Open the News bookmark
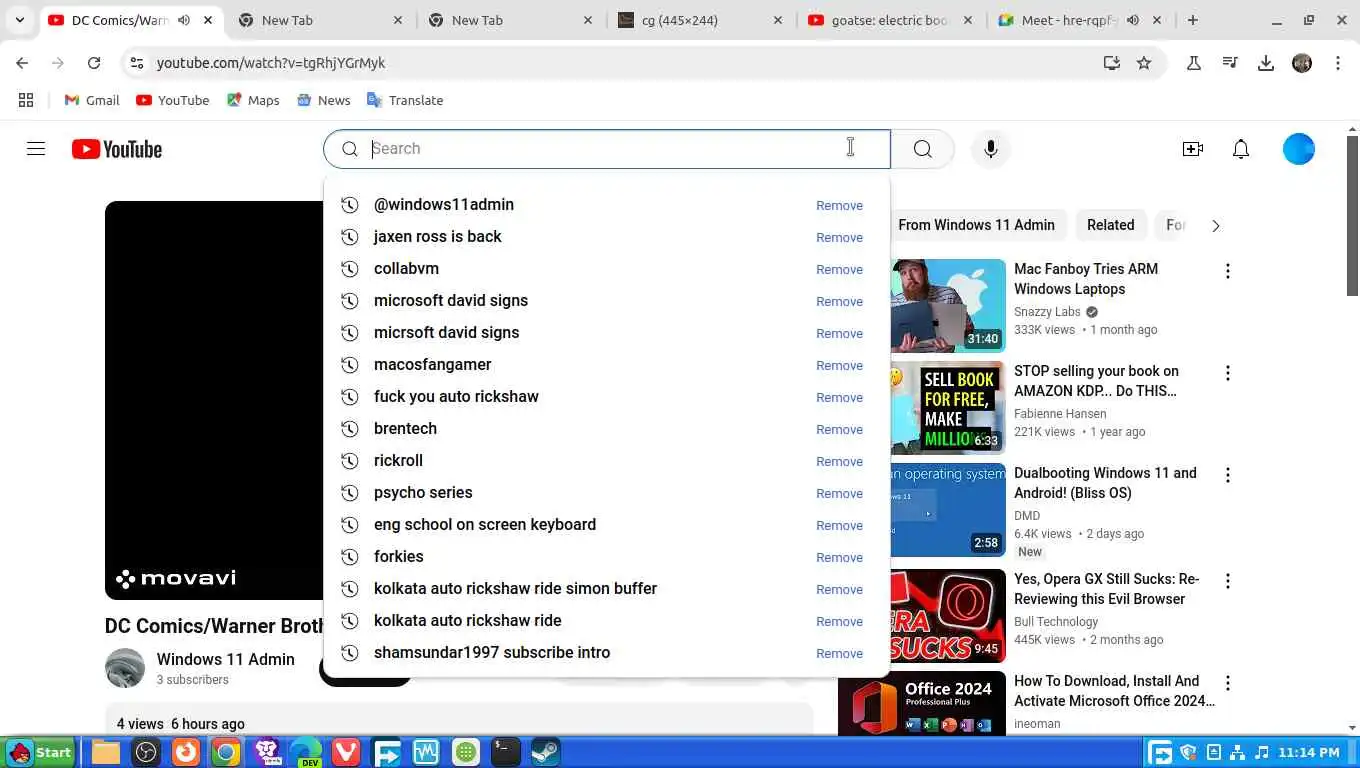The height and width of the screenshot is (768, 1360). pos(323,100)
